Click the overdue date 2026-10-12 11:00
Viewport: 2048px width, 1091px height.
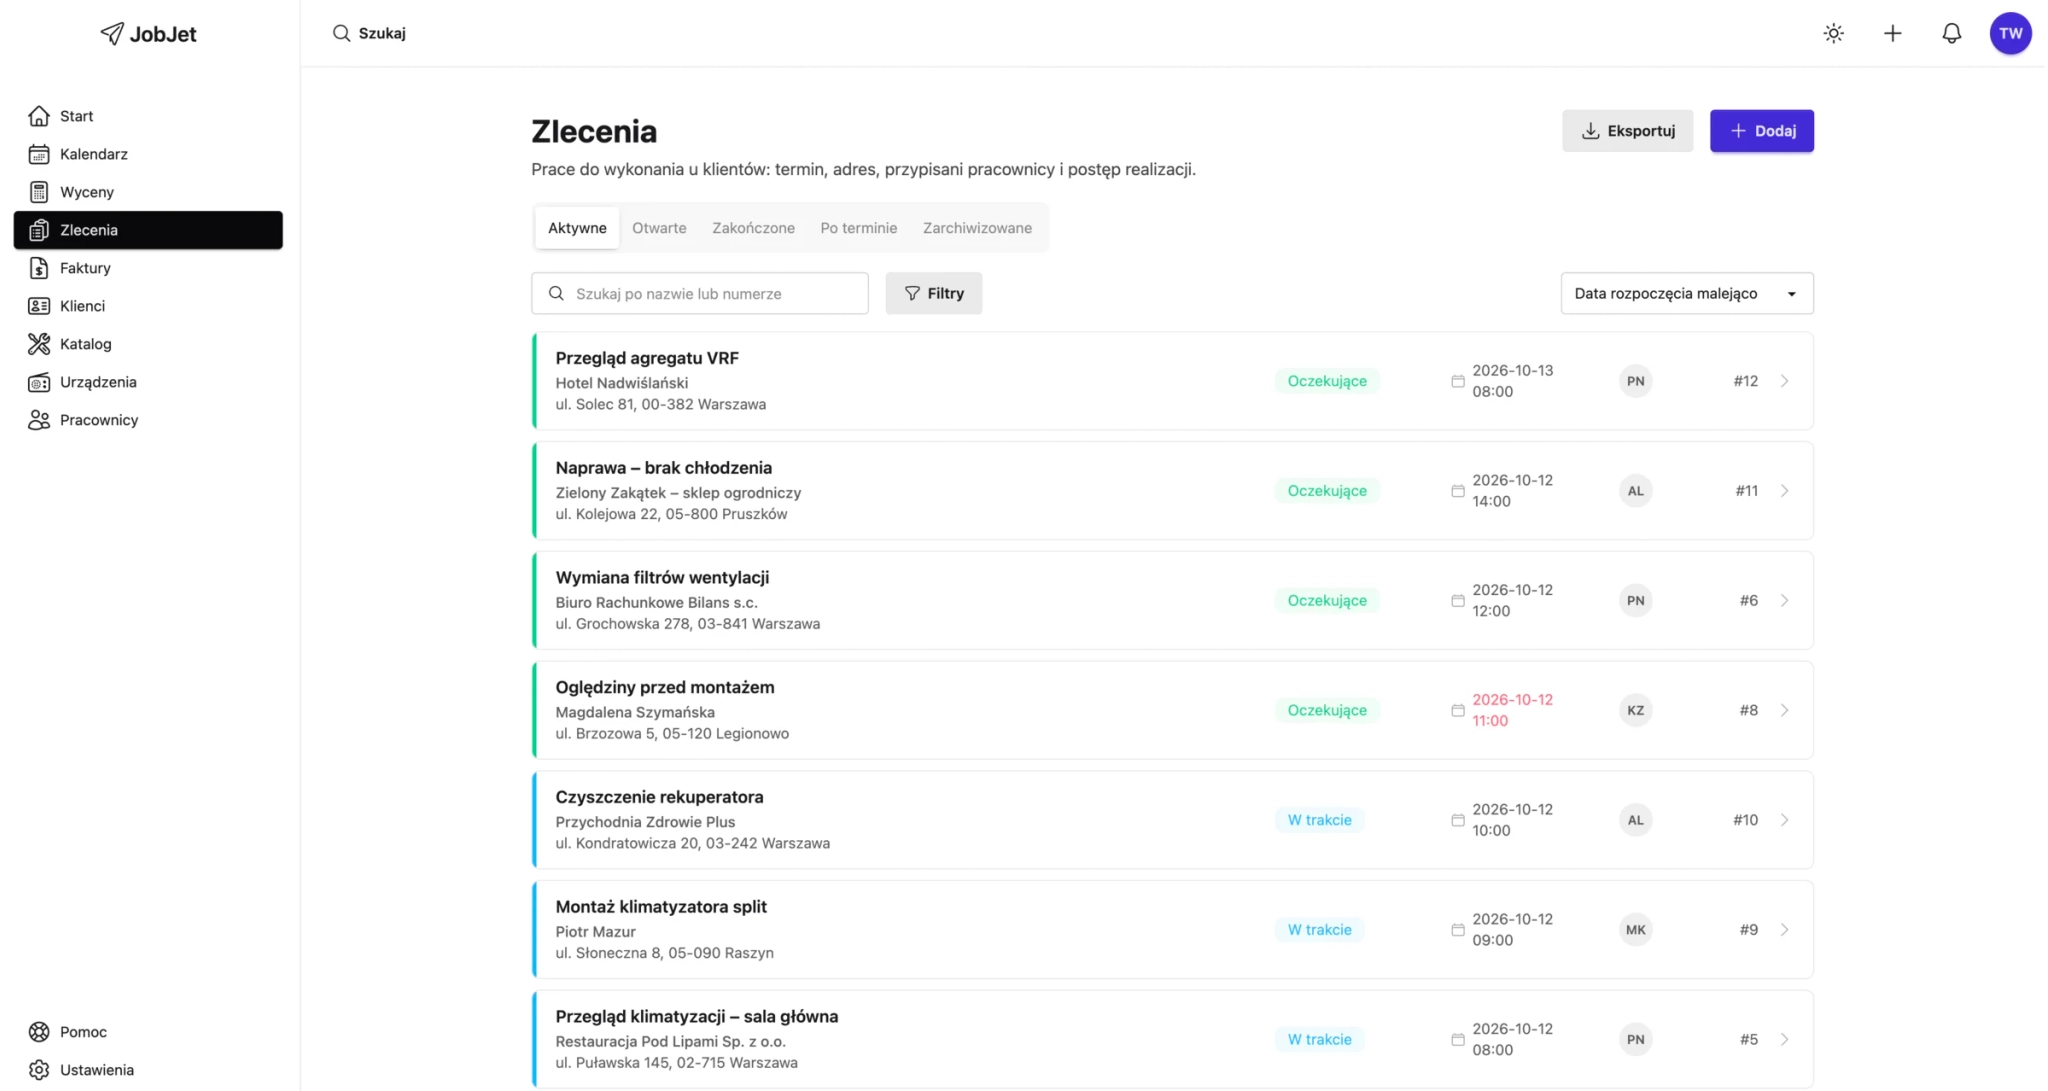tap(1512, 710)
